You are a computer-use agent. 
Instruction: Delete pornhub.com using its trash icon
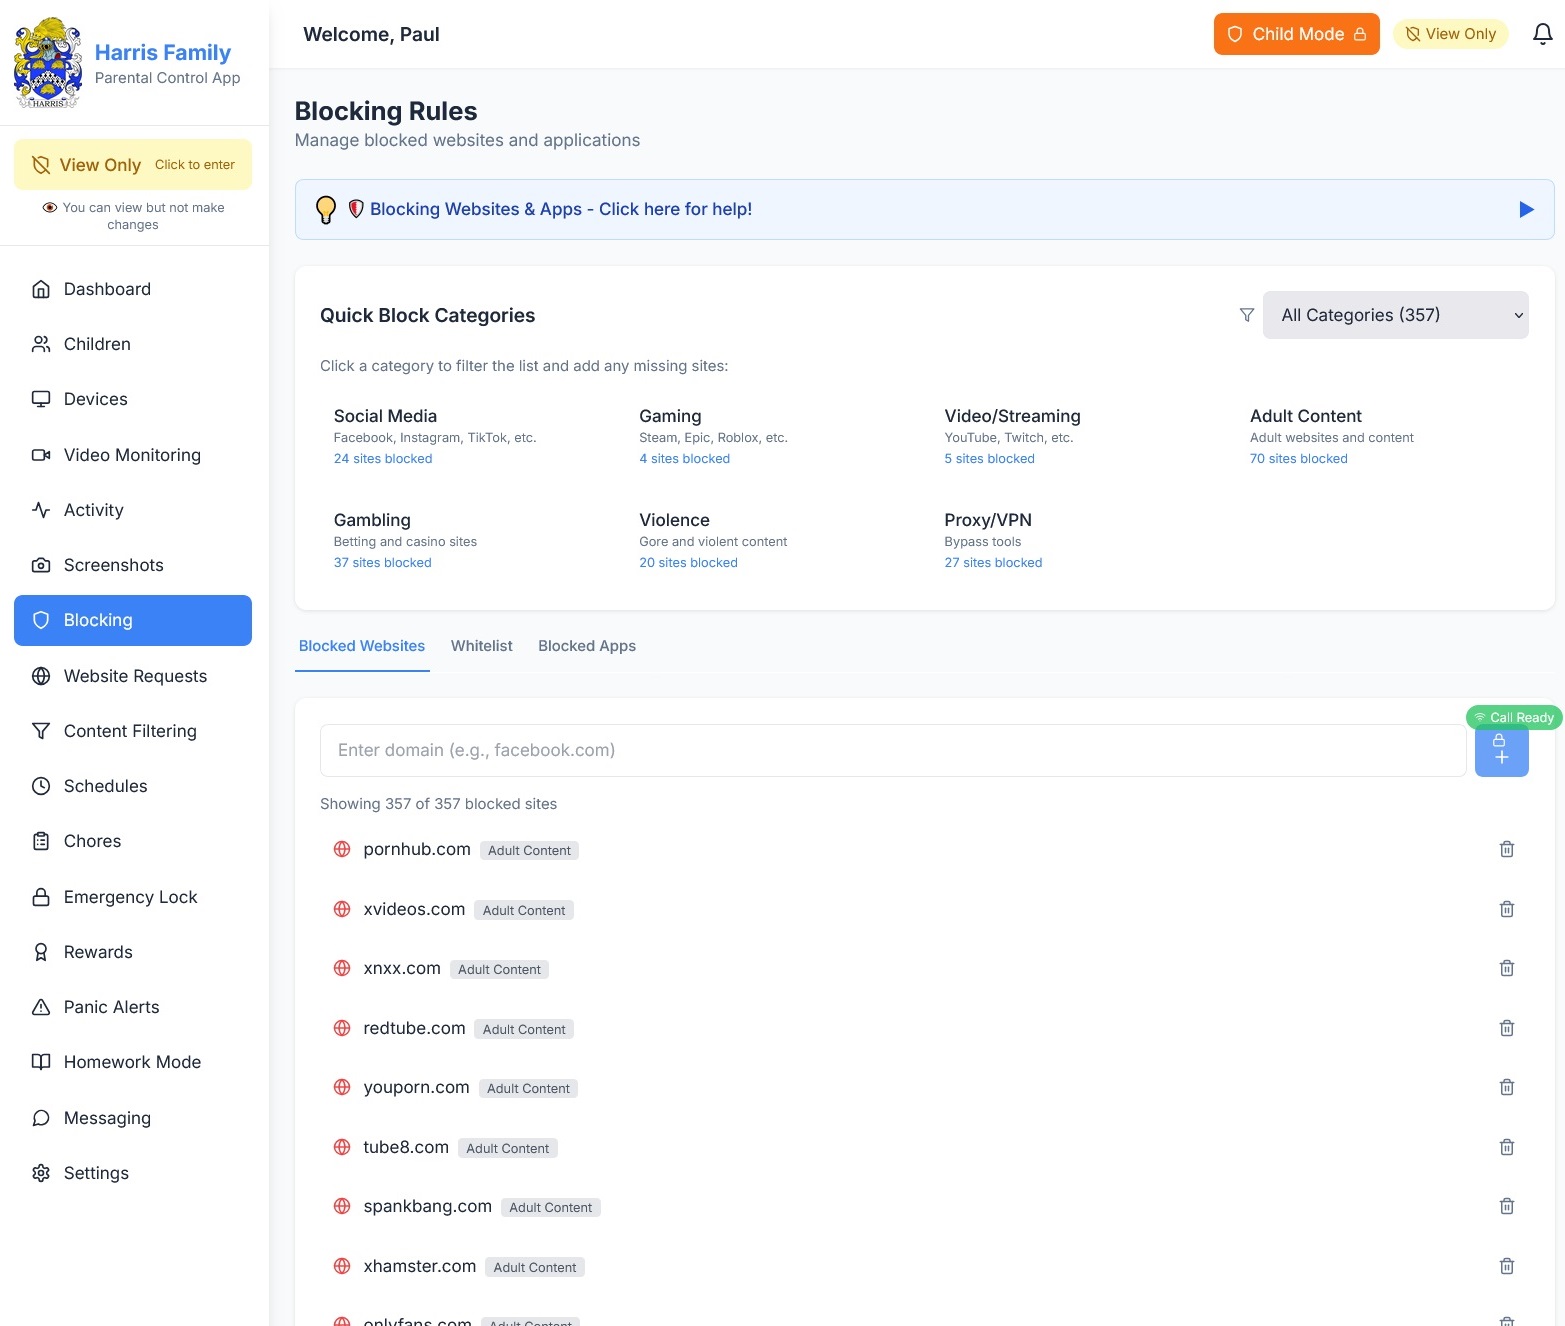point(1506,849)
